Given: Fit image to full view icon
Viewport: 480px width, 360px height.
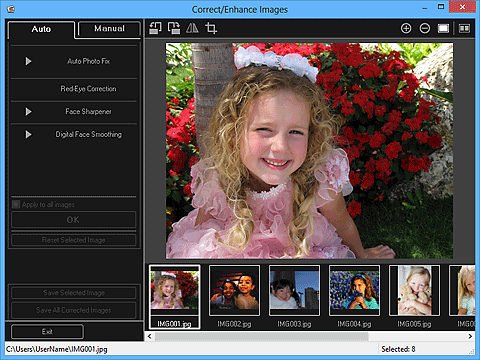Looking at the screenshot, I should [443, 28].
